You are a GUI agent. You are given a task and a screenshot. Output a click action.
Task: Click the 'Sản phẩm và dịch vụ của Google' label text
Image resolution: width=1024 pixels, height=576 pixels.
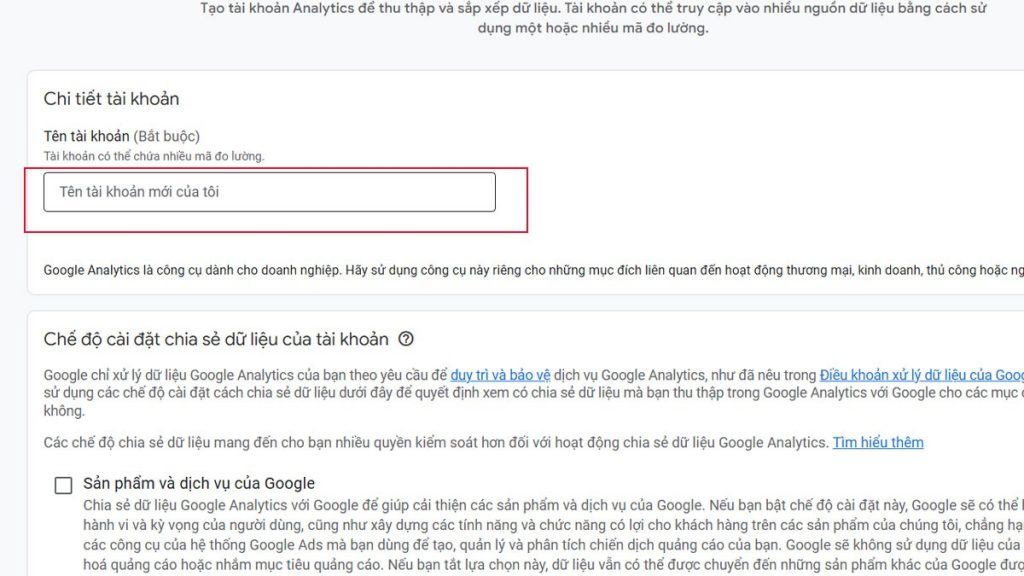pos(199,483)
